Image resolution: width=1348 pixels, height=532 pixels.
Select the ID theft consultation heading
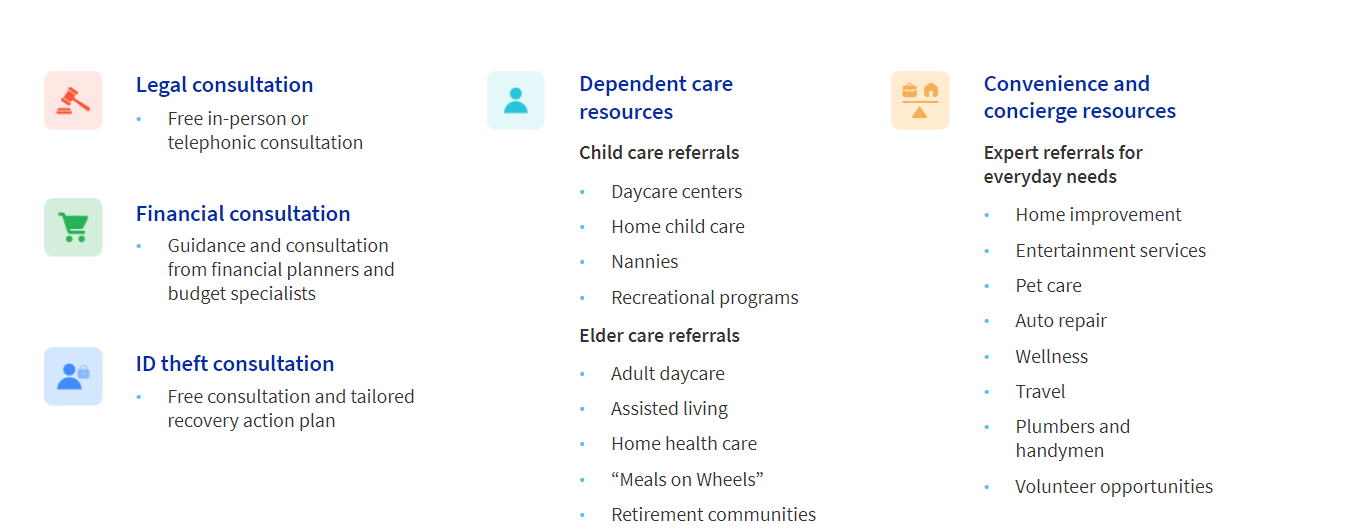pos(235,364)
